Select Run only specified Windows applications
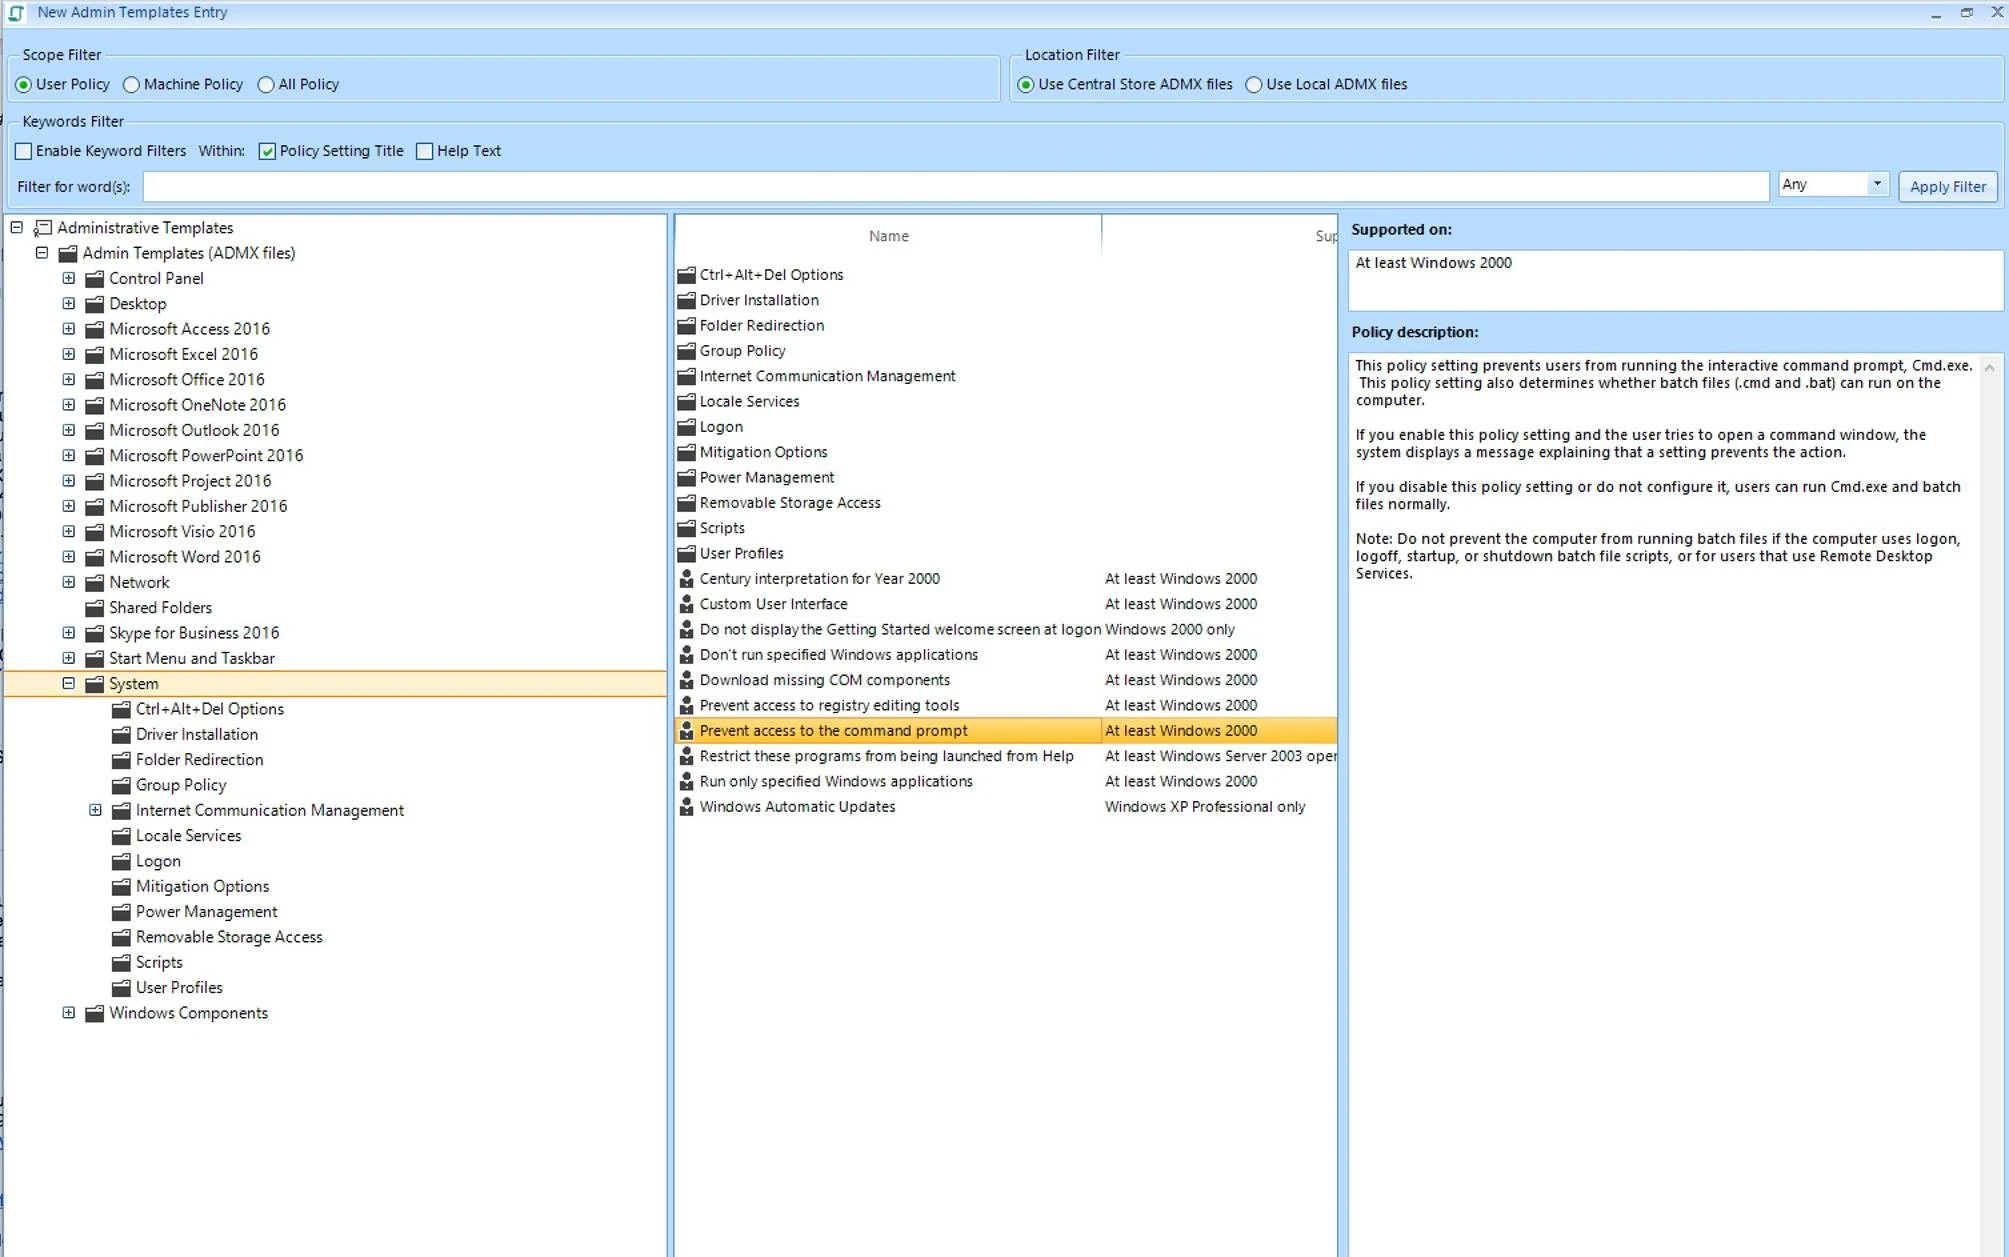2009x1257 pixels. pyautogui.click(x=835, y=782)
